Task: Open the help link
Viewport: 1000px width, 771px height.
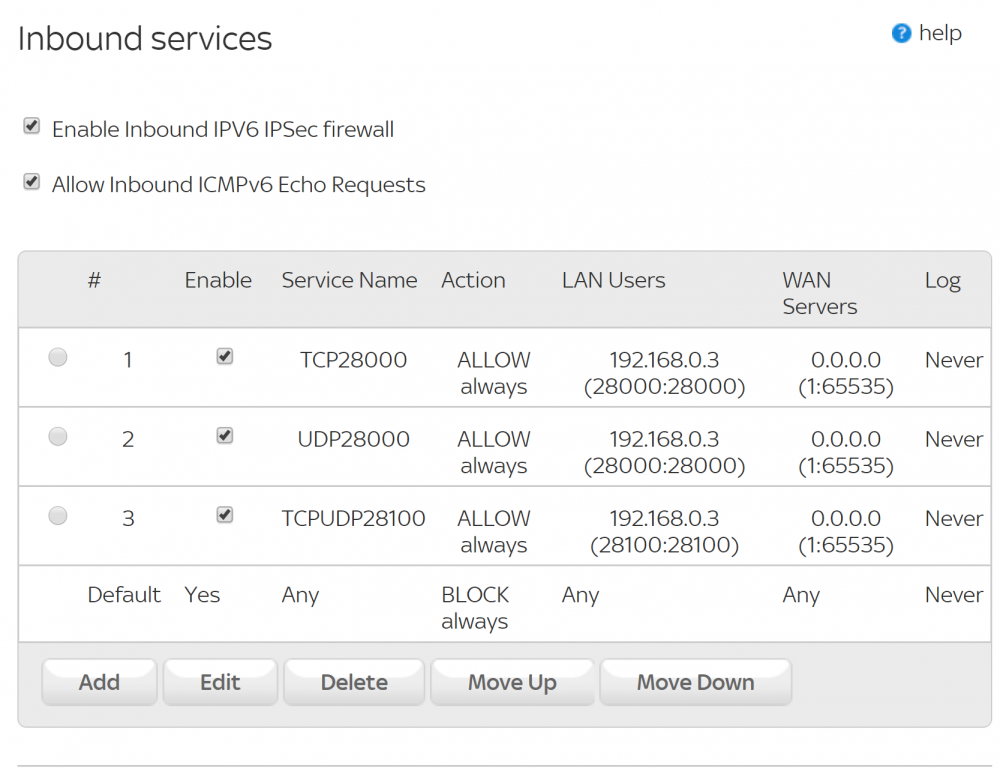Action: click(x=940, y=33)
